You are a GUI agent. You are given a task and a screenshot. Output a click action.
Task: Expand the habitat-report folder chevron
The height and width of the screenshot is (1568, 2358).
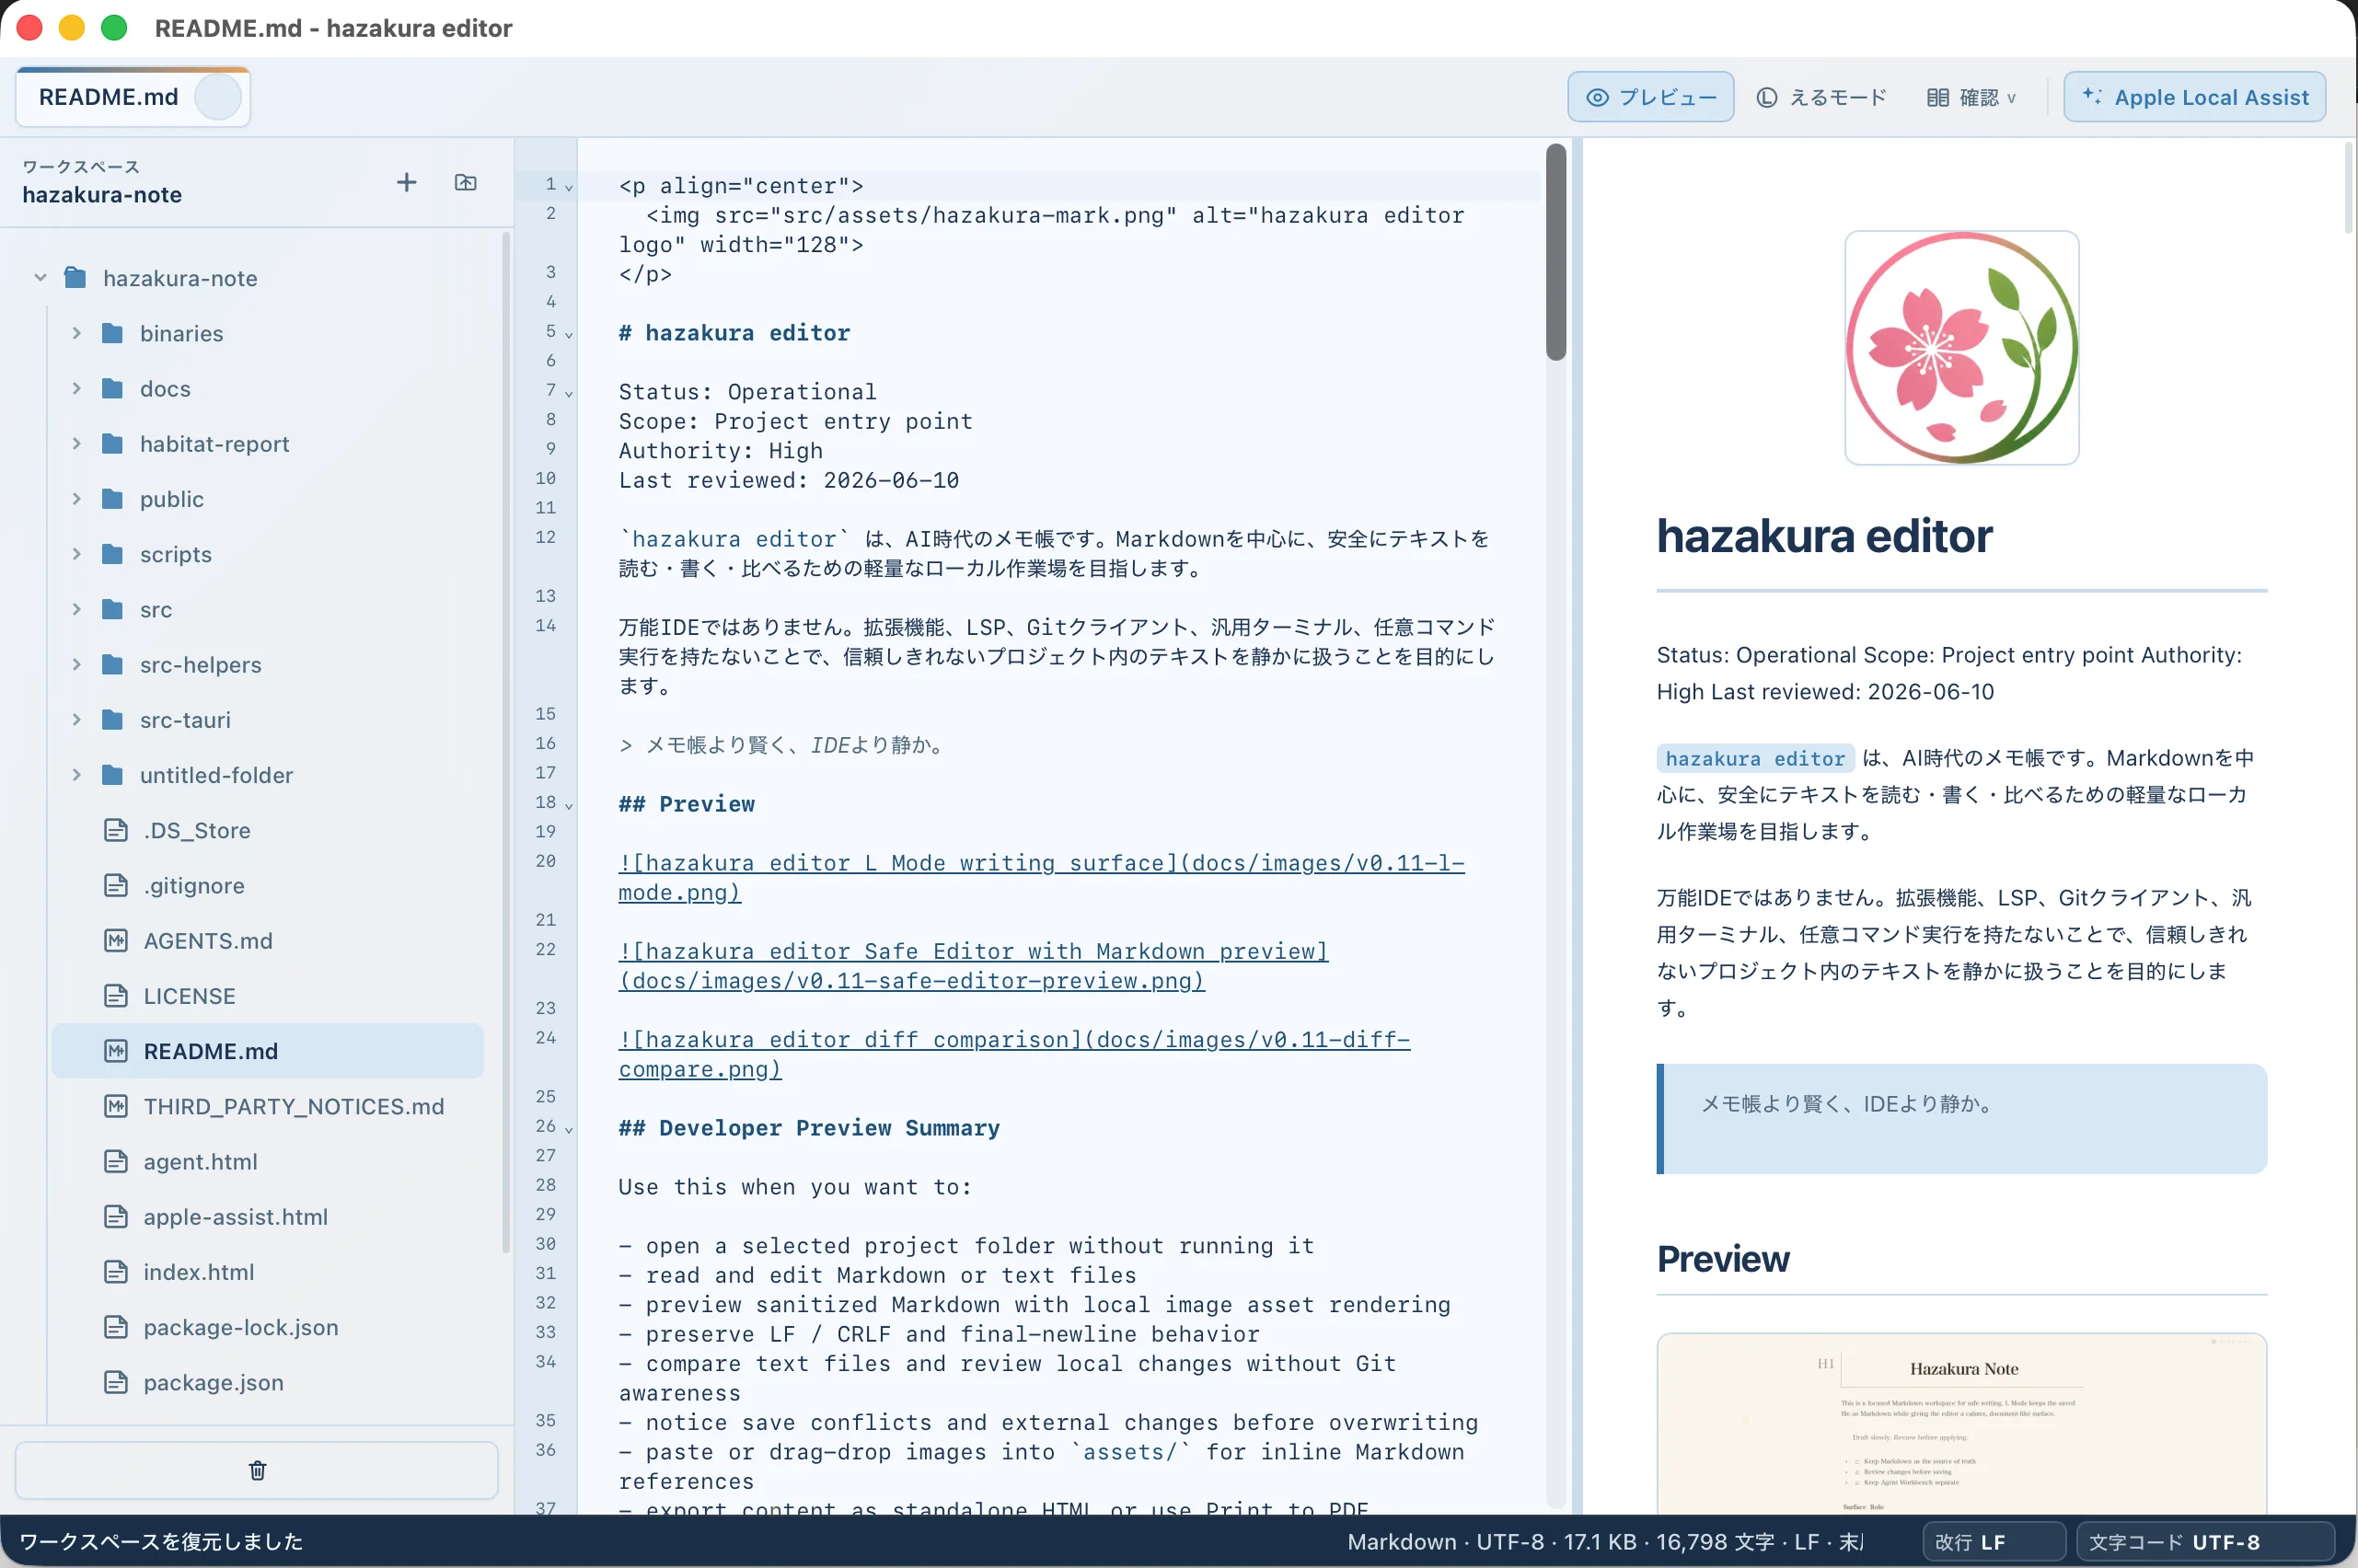[x=76, y=443]
